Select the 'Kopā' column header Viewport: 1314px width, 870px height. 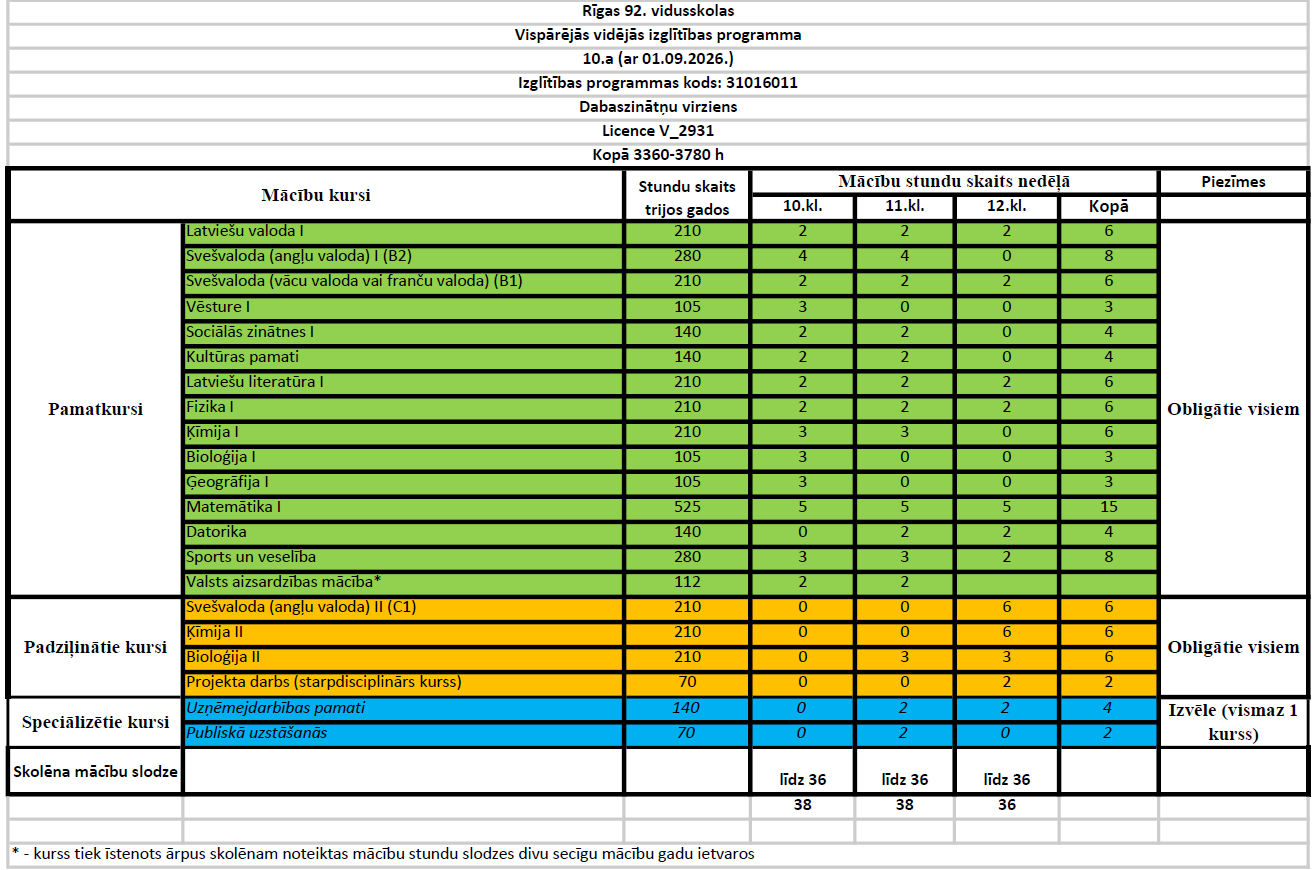point(1109,208)
